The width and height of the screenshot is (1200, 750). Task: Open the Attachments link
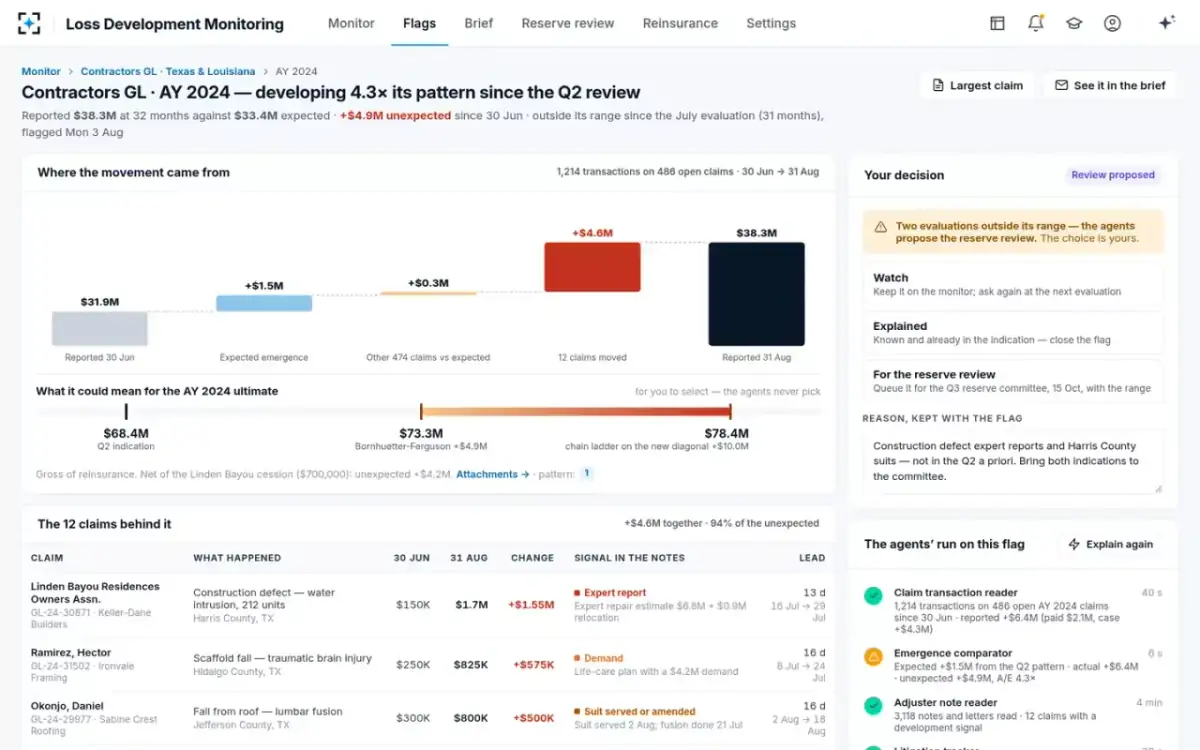click(x=493, y=474)
